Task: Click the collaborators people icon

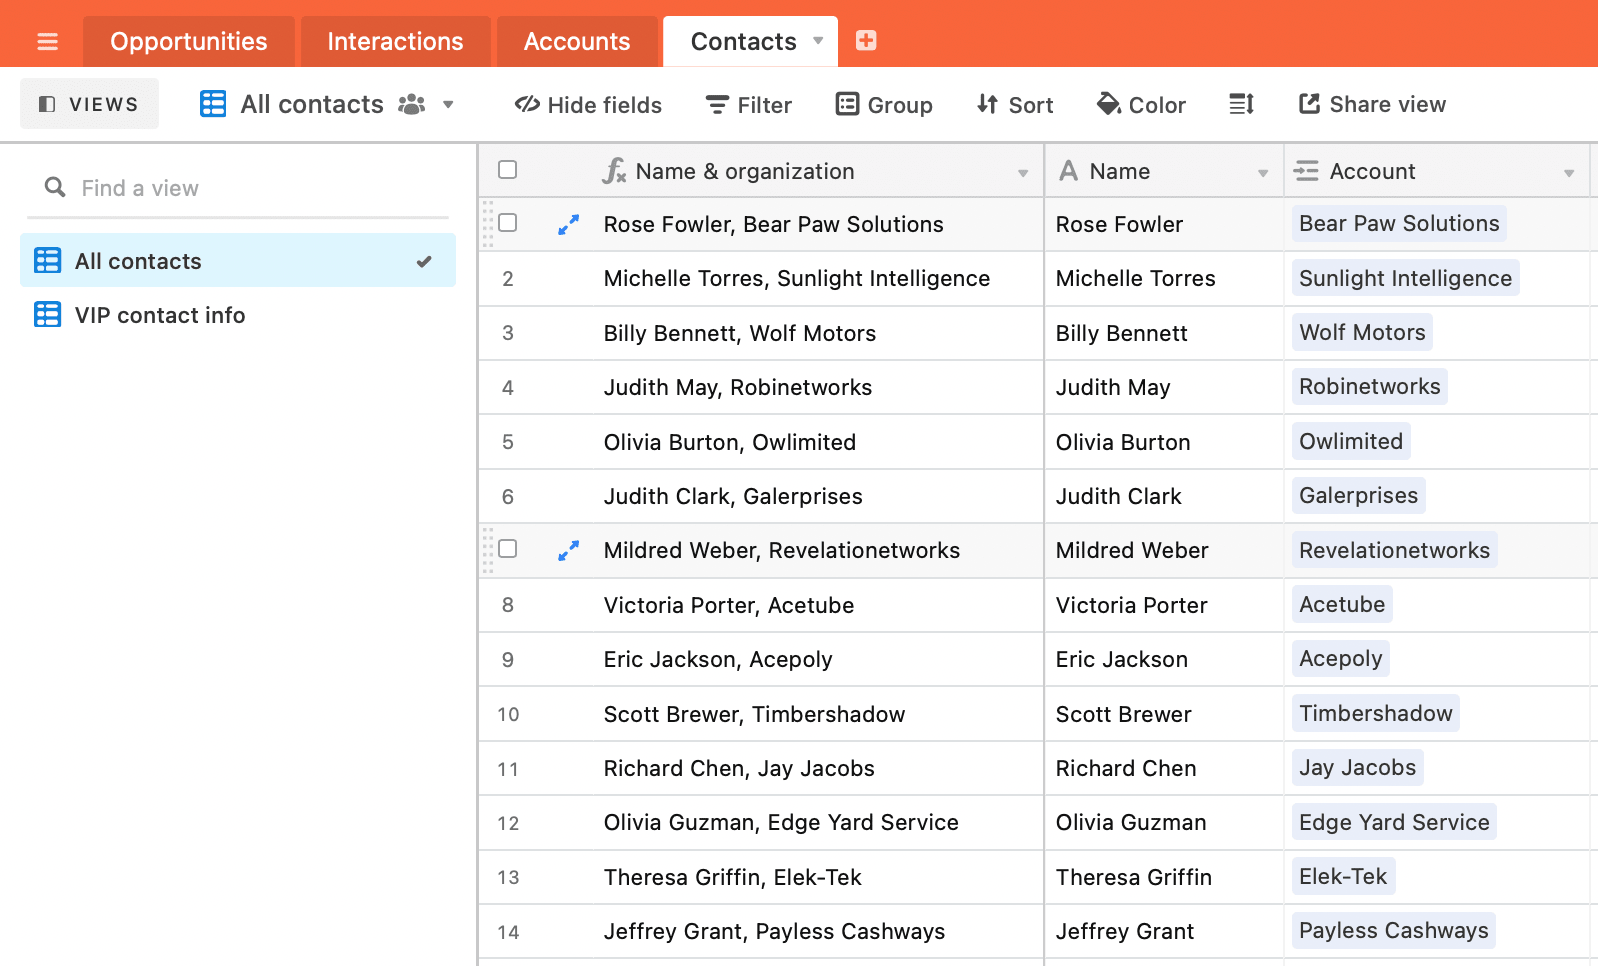Action: click(x=411, y=104)
